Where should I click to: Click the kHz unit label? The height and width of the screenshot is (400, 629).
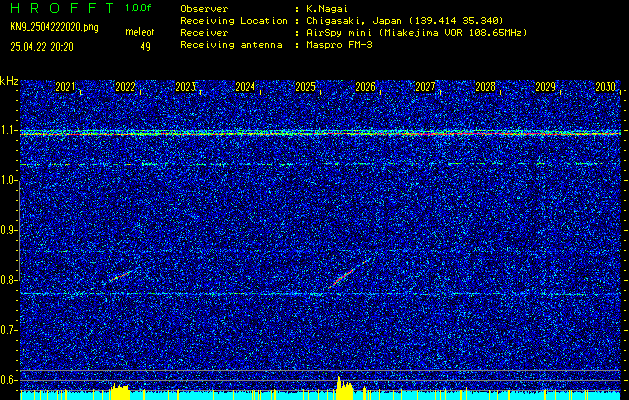tap(9, 81)
